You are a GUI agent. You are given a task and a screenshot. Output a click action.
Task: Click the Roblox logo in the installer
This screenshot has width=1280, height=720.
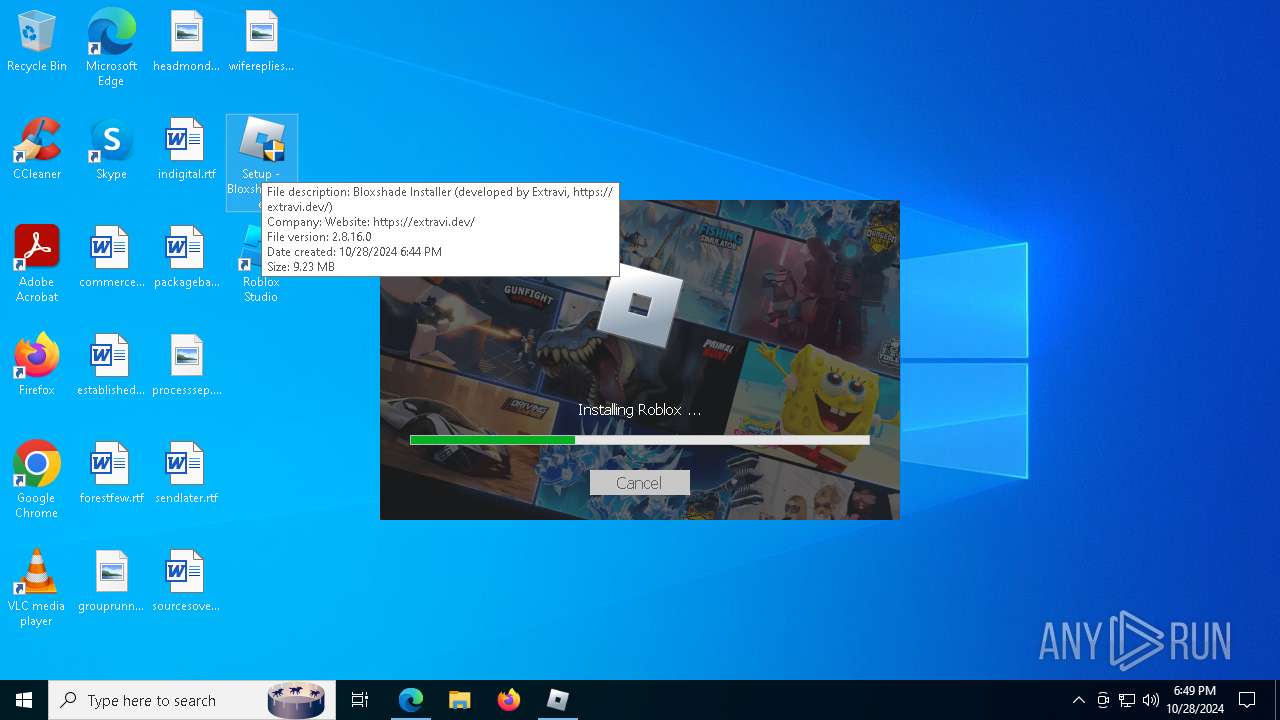point(640,304)
